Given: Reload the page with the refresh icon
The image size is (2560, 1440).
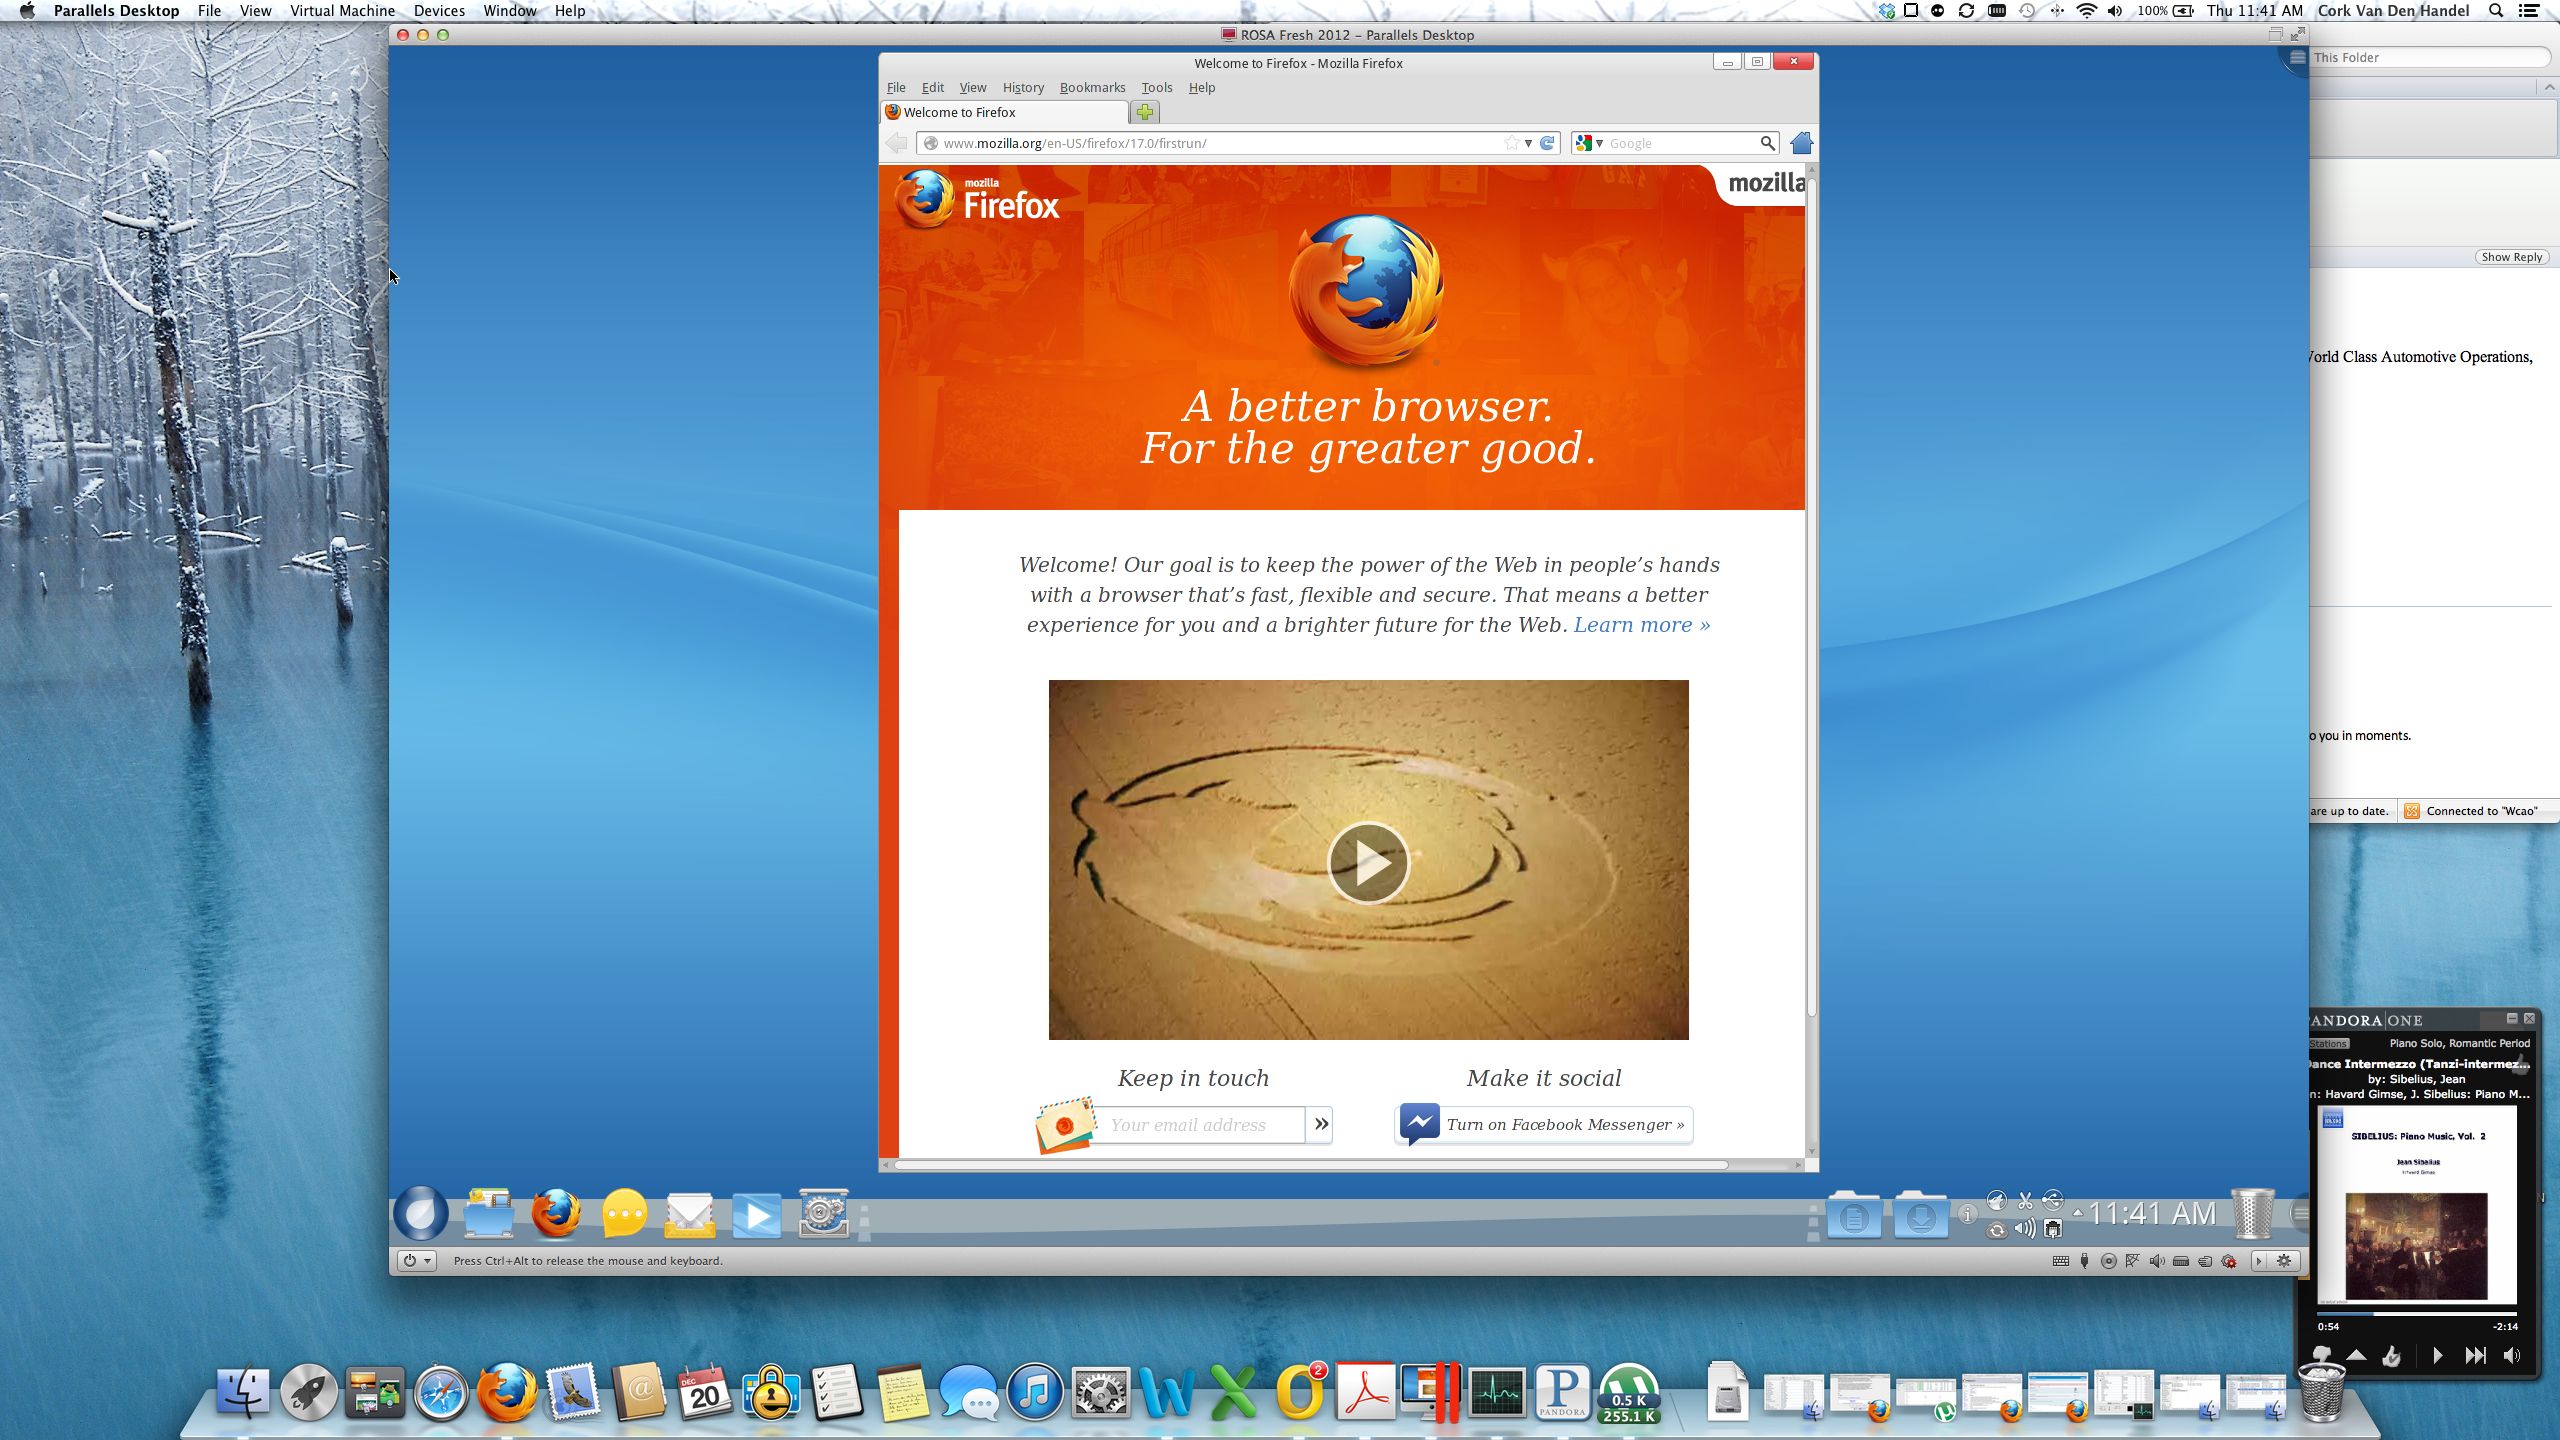Looking at the screenshot, I should tap(1547, 143).
